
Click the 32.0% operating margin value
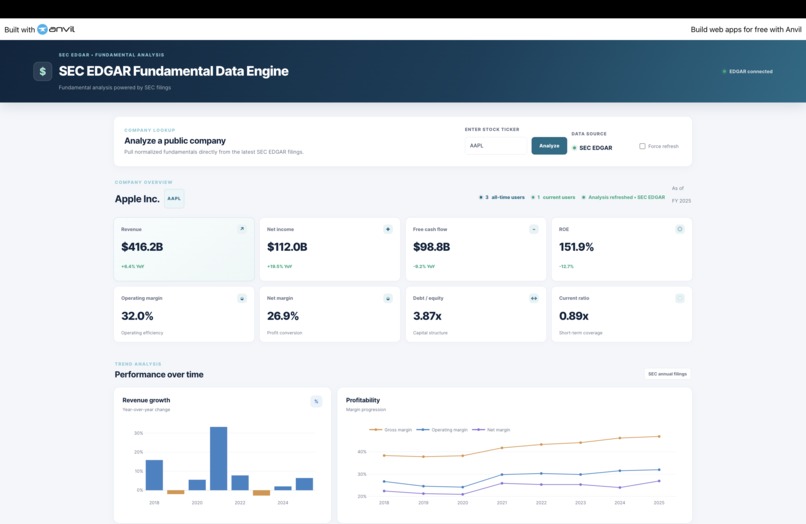[137, 316]
